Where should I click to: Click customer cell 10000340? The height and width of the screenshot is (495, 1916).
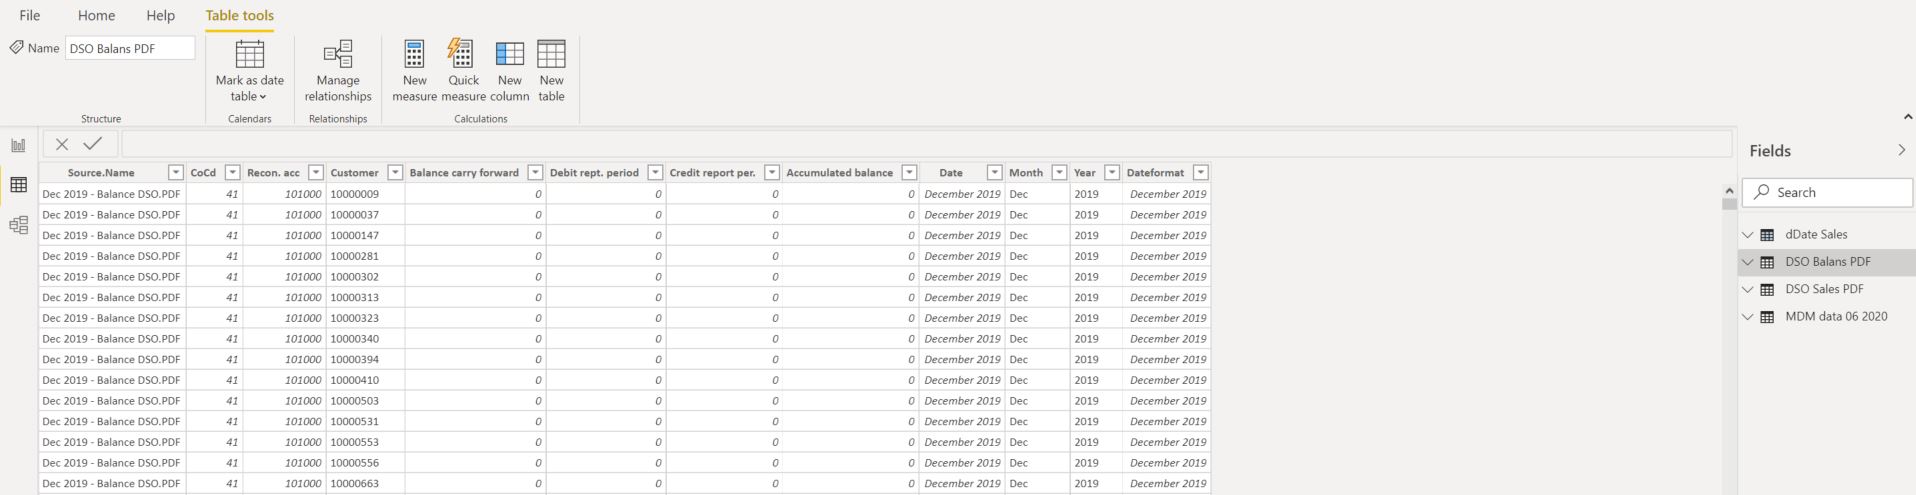(x=365, y=339)
